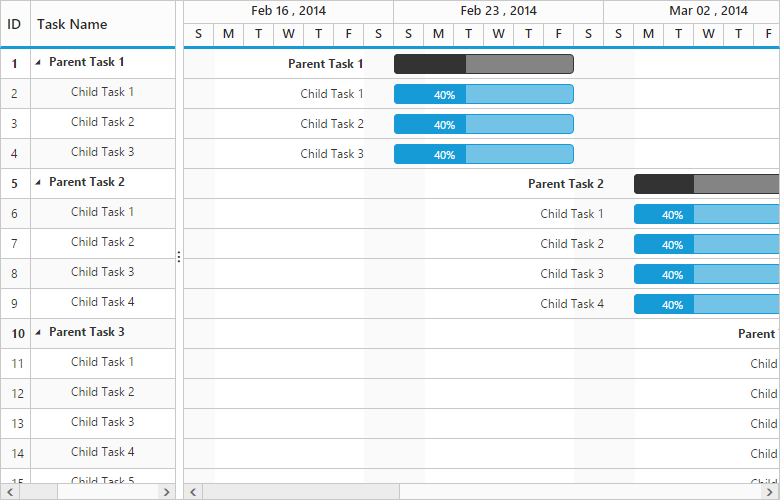
Task: Sort by the Task Name column header
Action: coord(72,23)
